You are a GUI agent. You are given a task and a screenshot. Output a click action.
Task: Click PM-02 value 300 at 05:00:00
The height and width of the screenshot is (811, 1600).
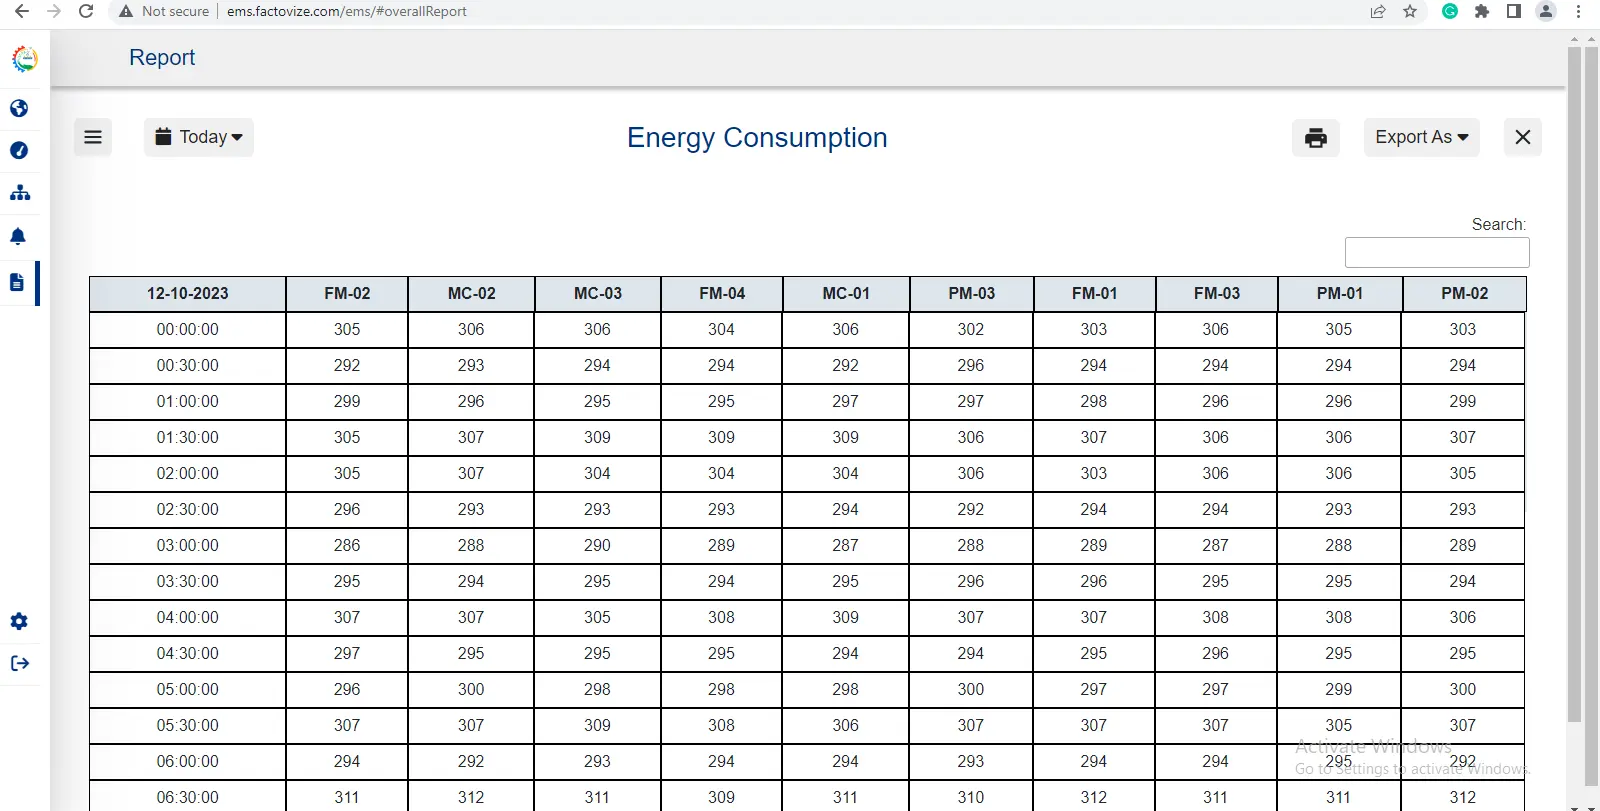click(x=1463, y=690)
